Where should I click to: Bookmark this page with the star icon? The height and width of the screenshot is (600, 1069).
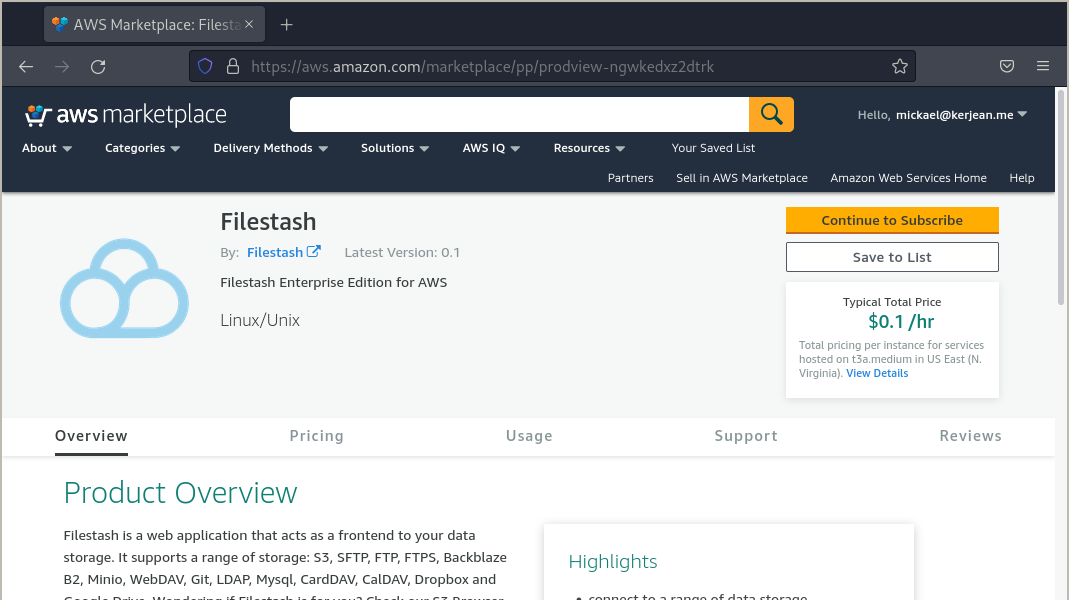[x=900, y=66]
